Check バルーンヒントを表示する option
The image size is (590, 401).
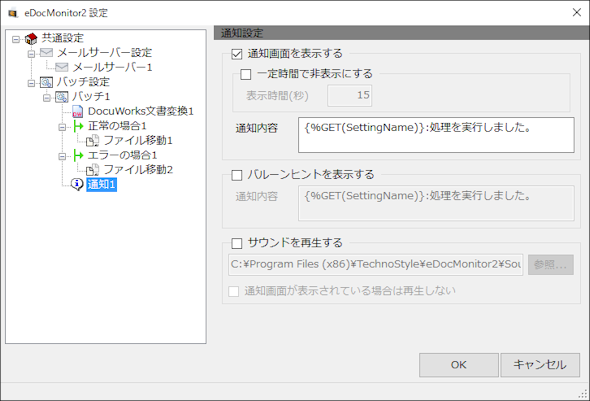pos(237,175)
